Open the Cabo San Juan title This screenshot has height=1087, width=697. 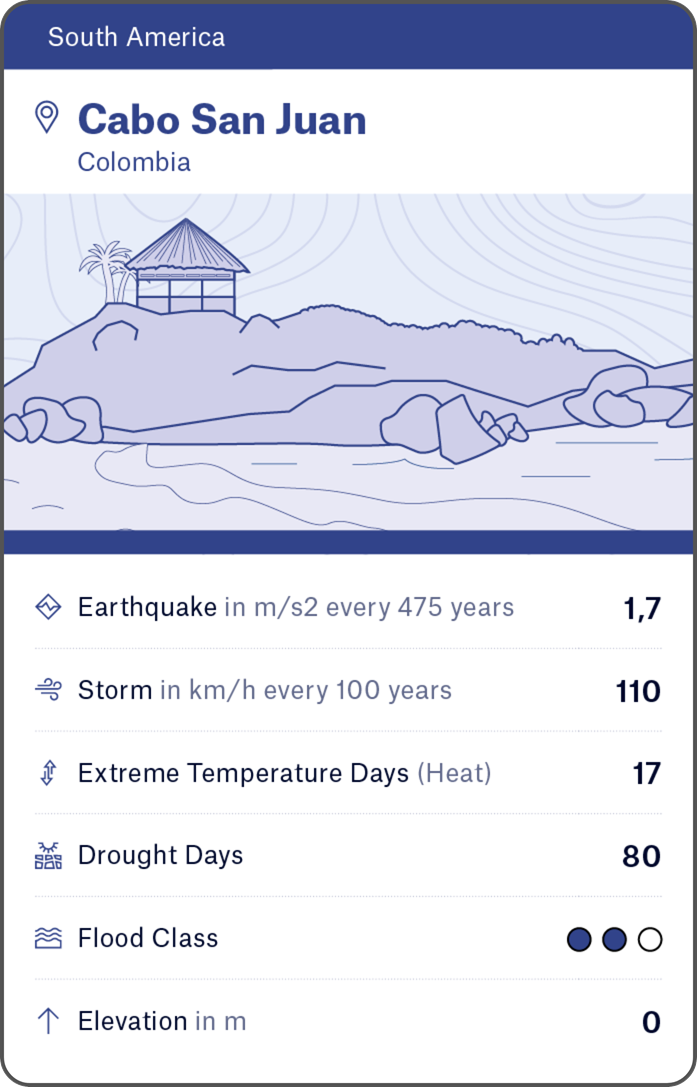point(222,120)
